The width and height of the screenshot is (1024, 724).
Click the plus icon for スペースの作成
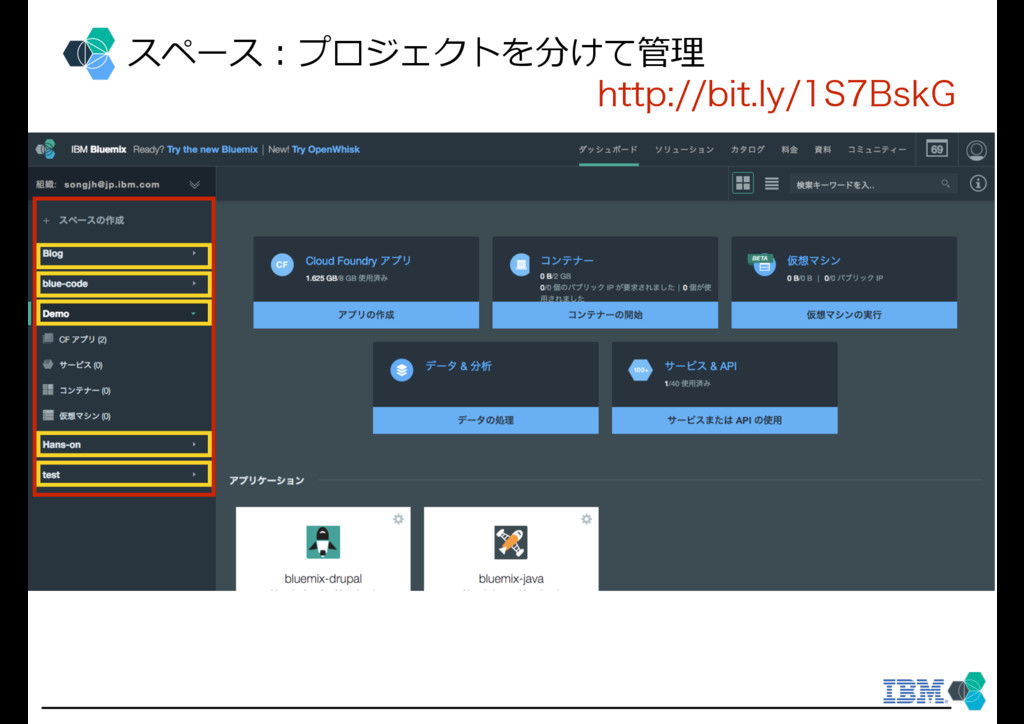46,221
